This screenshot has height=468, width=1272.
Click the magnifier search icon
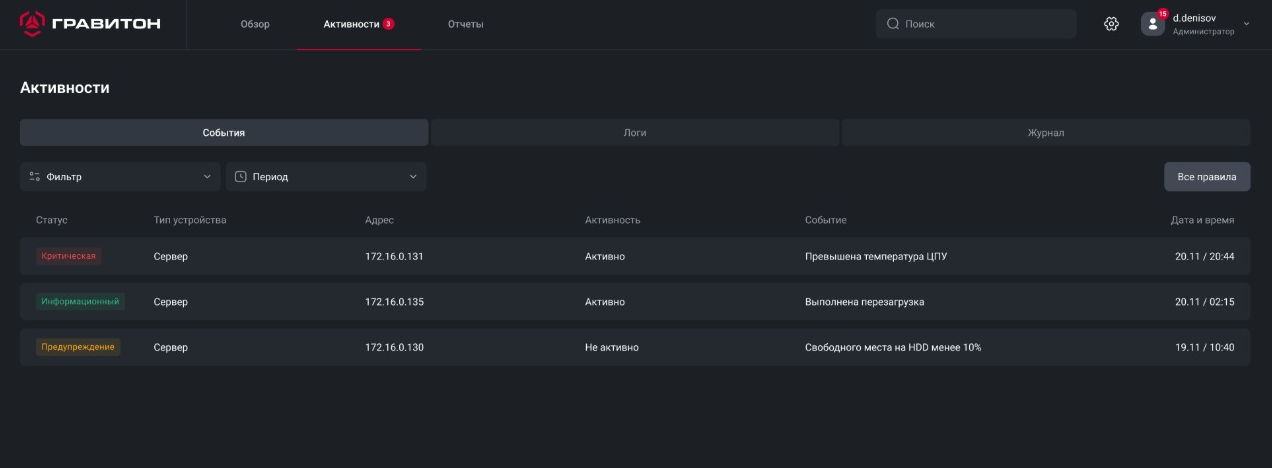893,24
